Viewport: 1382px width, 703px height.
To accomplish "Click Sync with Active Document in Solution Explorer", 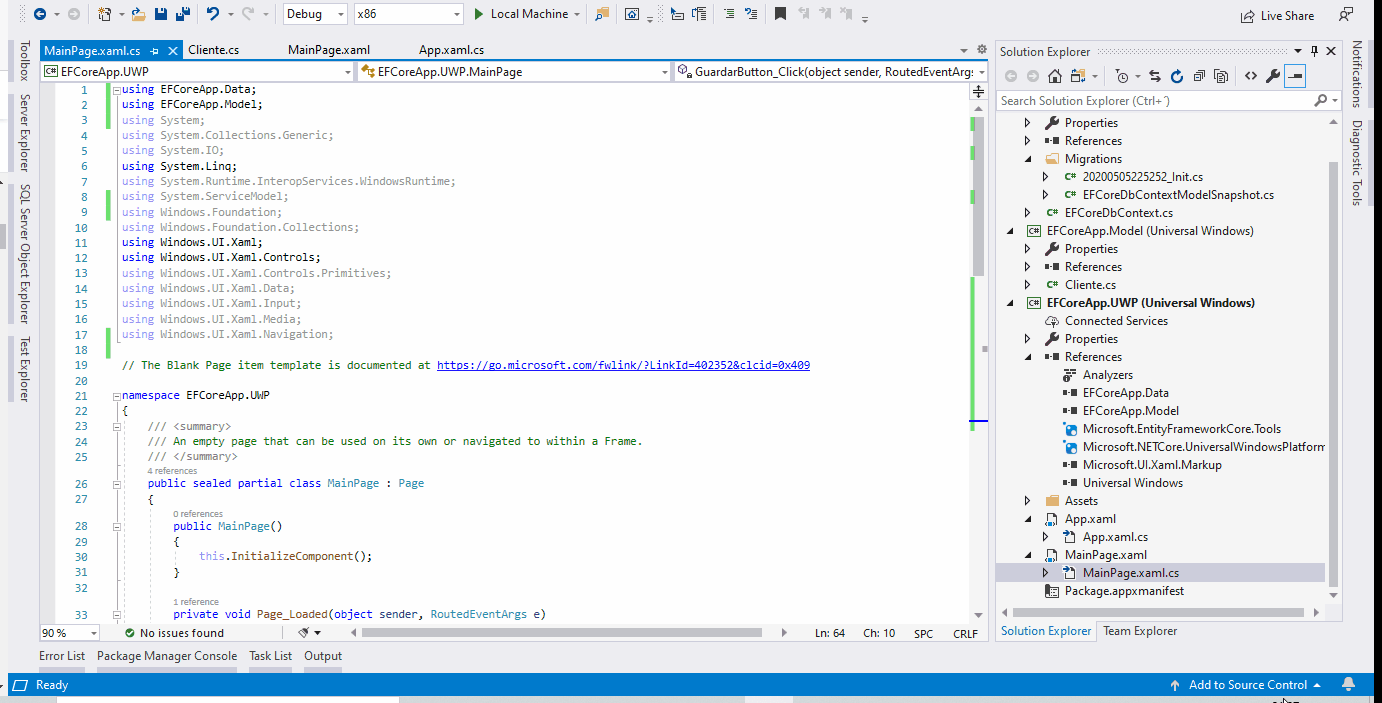I will [x=1155, y=75].
